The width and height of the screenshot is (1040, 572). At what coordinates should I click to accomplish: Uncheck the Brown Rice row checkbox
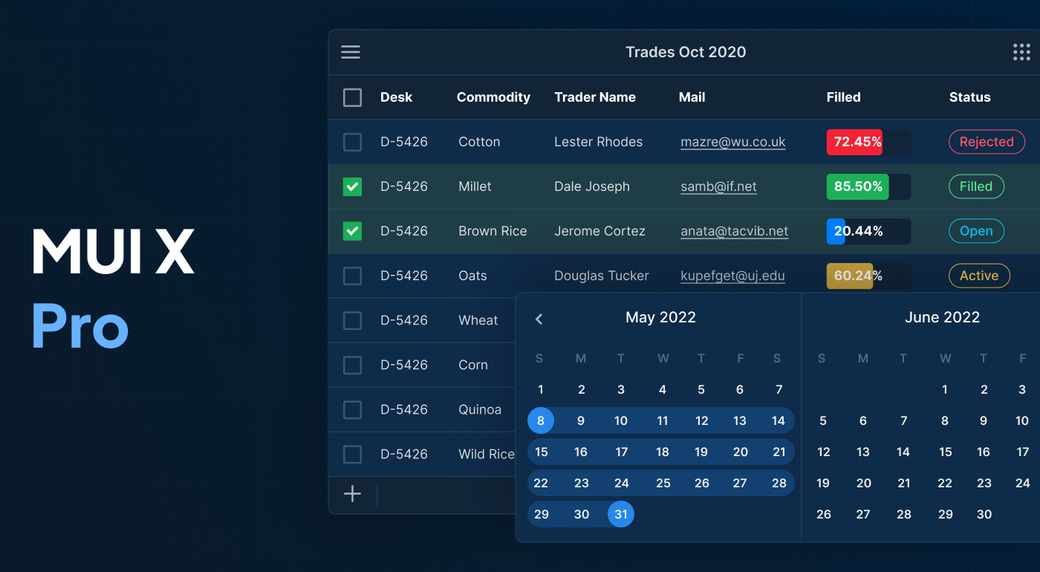[352, 231]
